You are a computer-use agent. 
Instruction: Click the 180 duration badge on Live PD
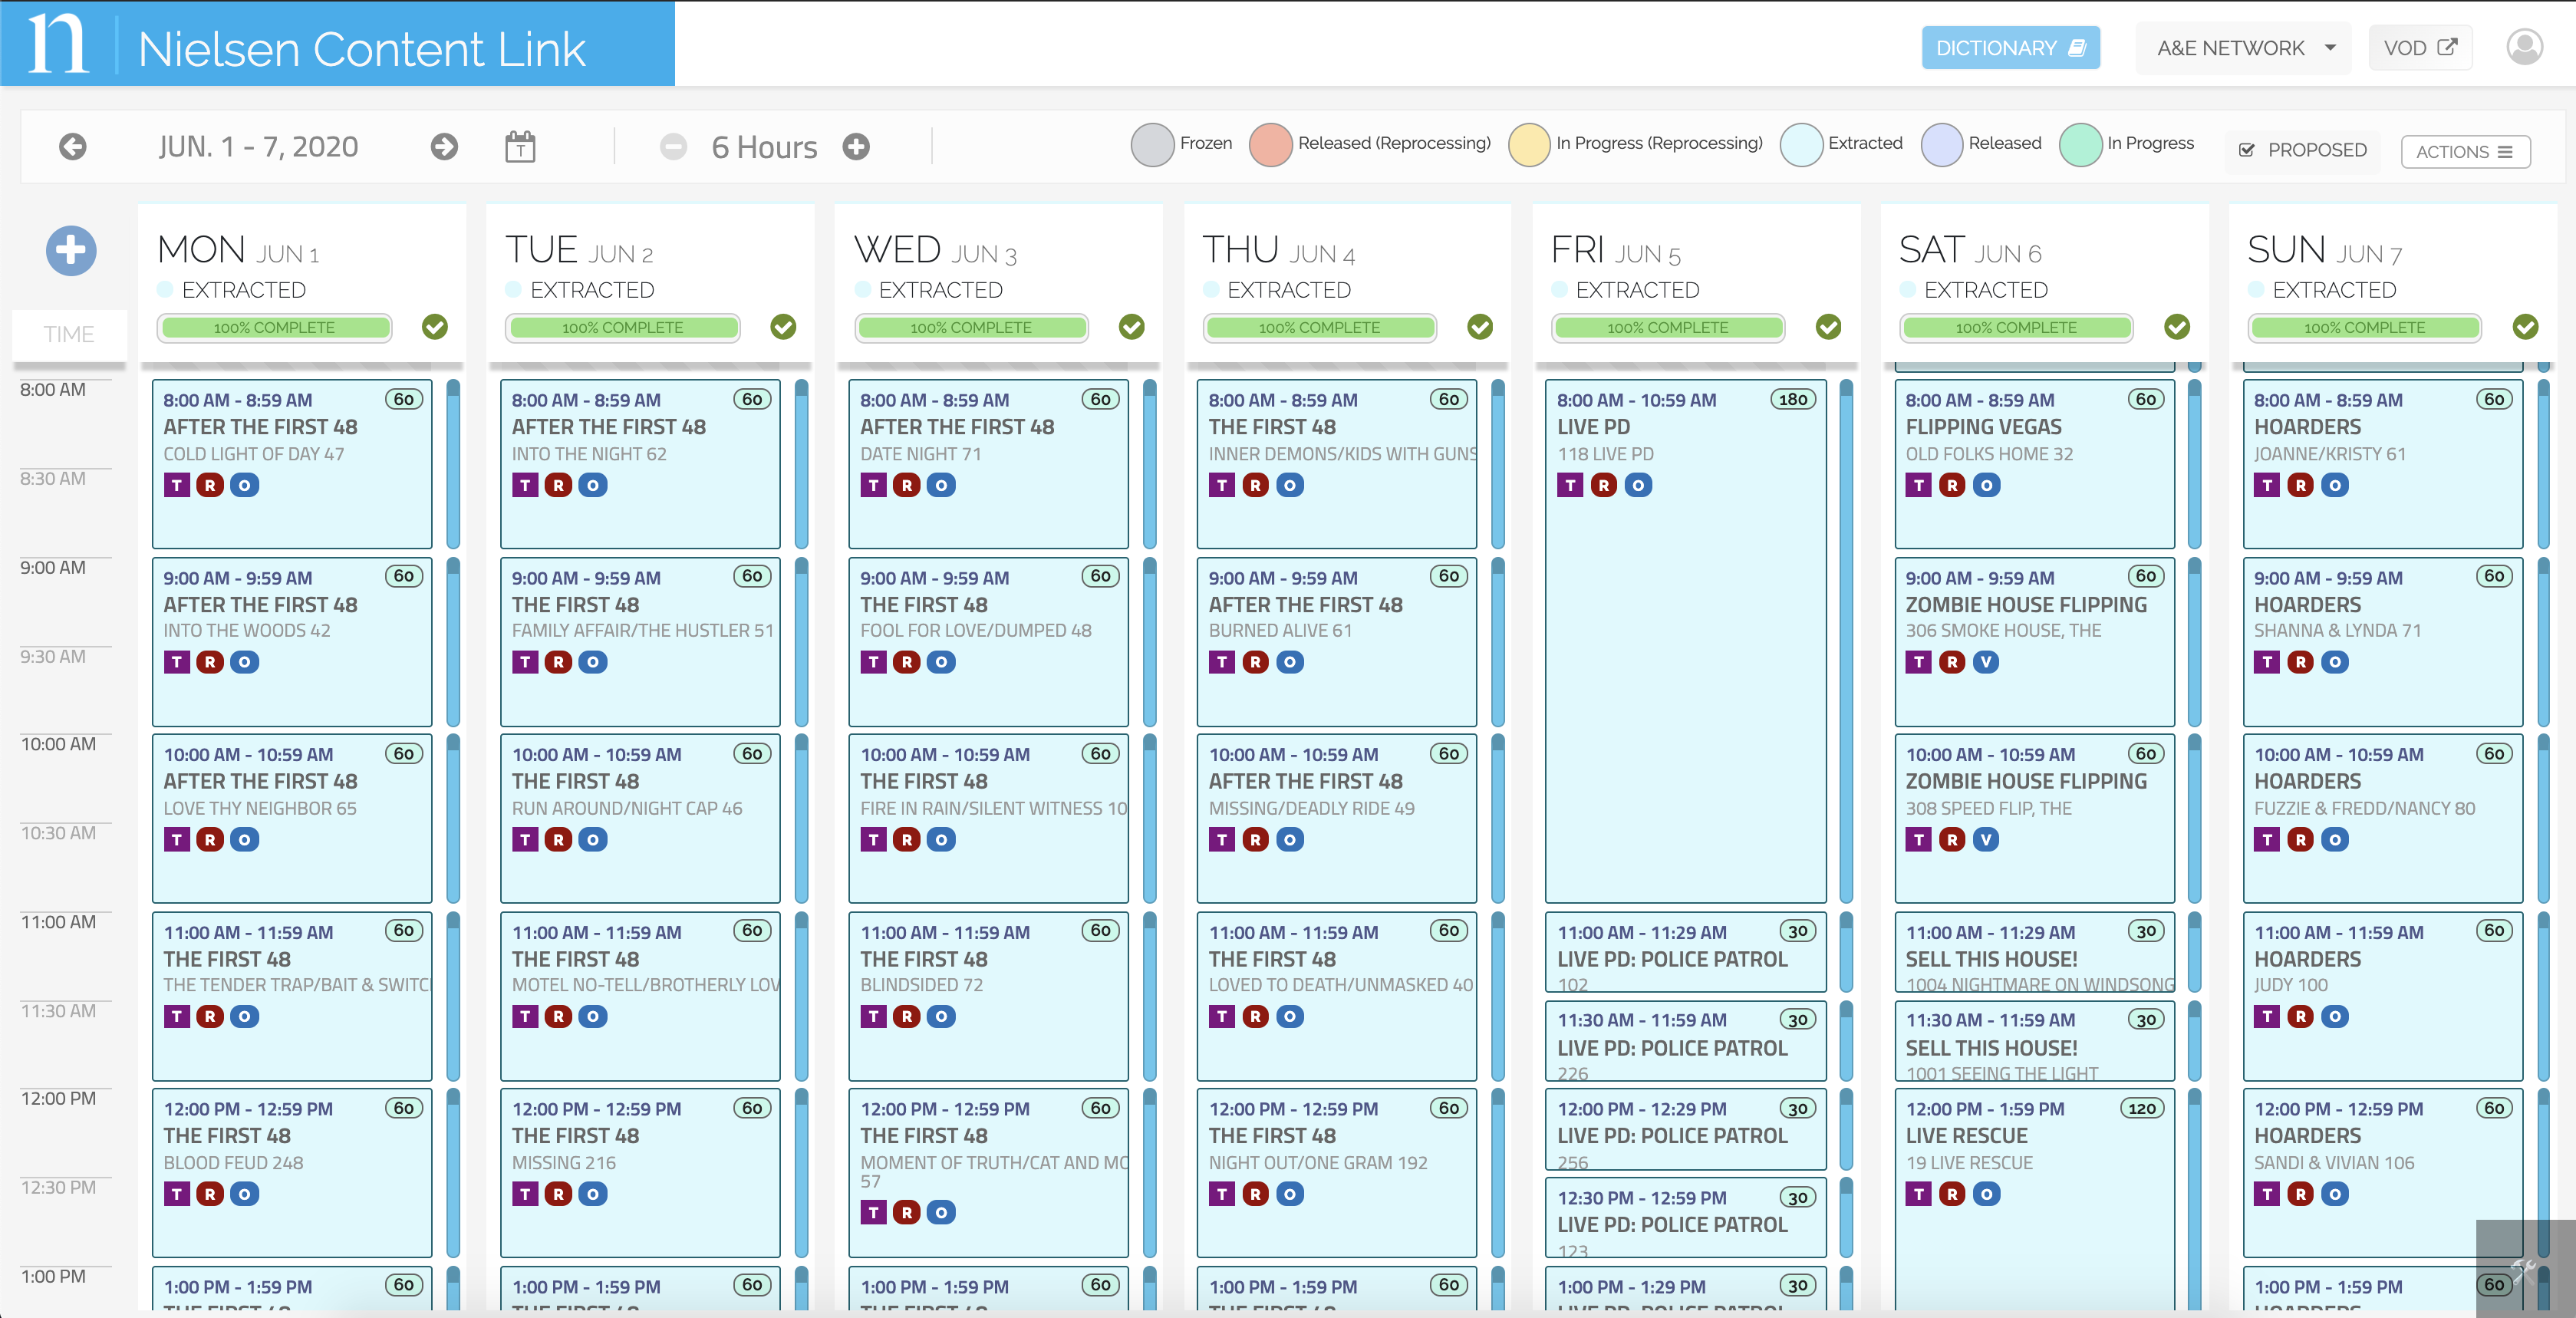1793,399
